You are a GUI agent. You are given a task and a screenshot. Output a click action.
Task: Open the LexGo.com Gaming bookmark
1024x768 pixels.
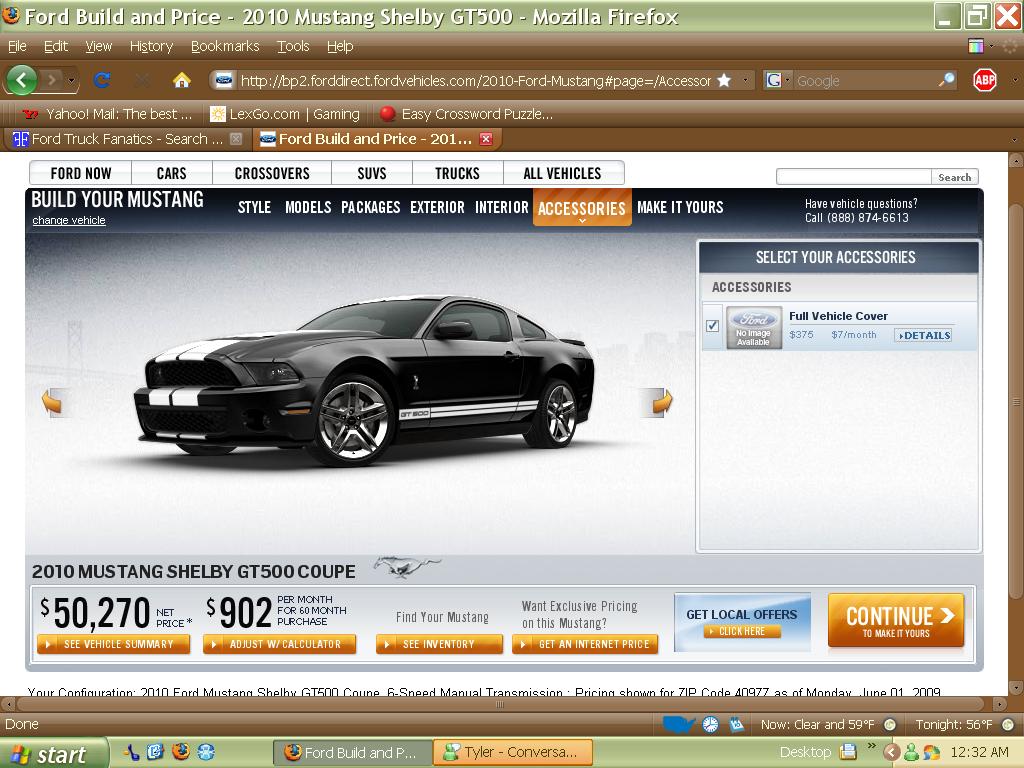(285, 114)
